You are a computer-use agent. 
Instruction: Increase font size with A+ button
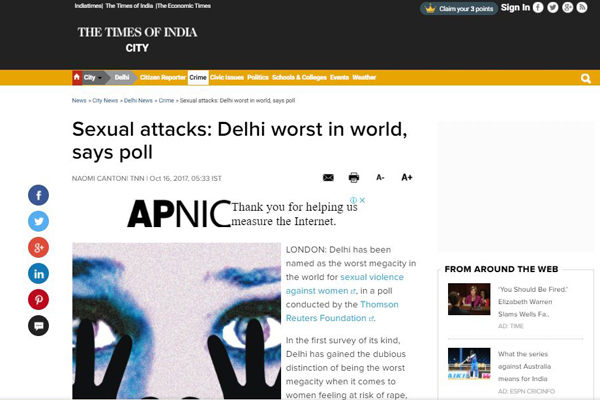(x=407, y=178)
